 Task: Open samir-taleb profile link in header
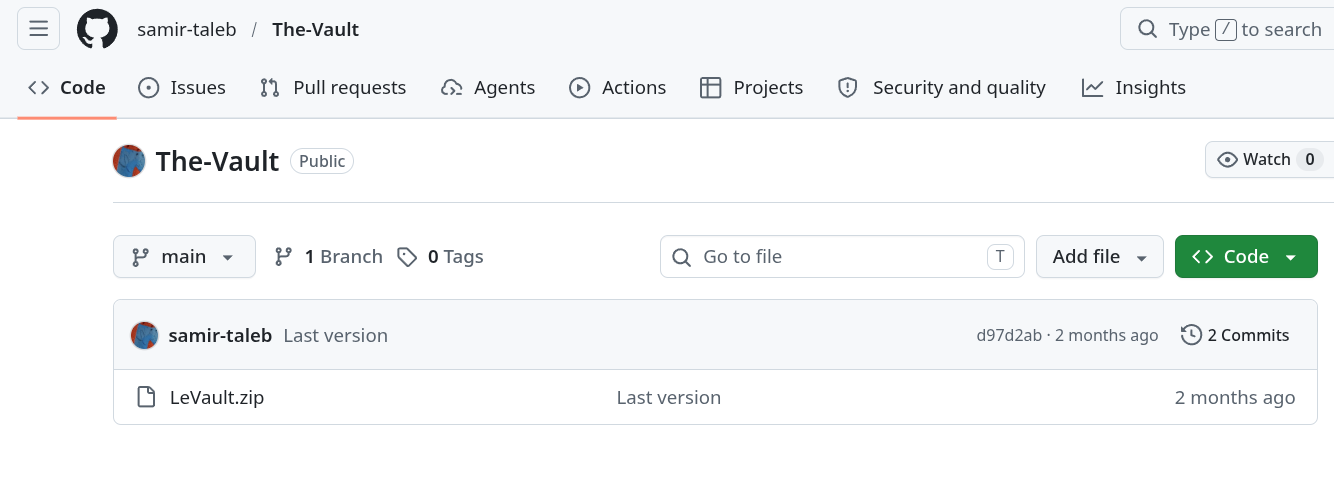tap(187, 30)
